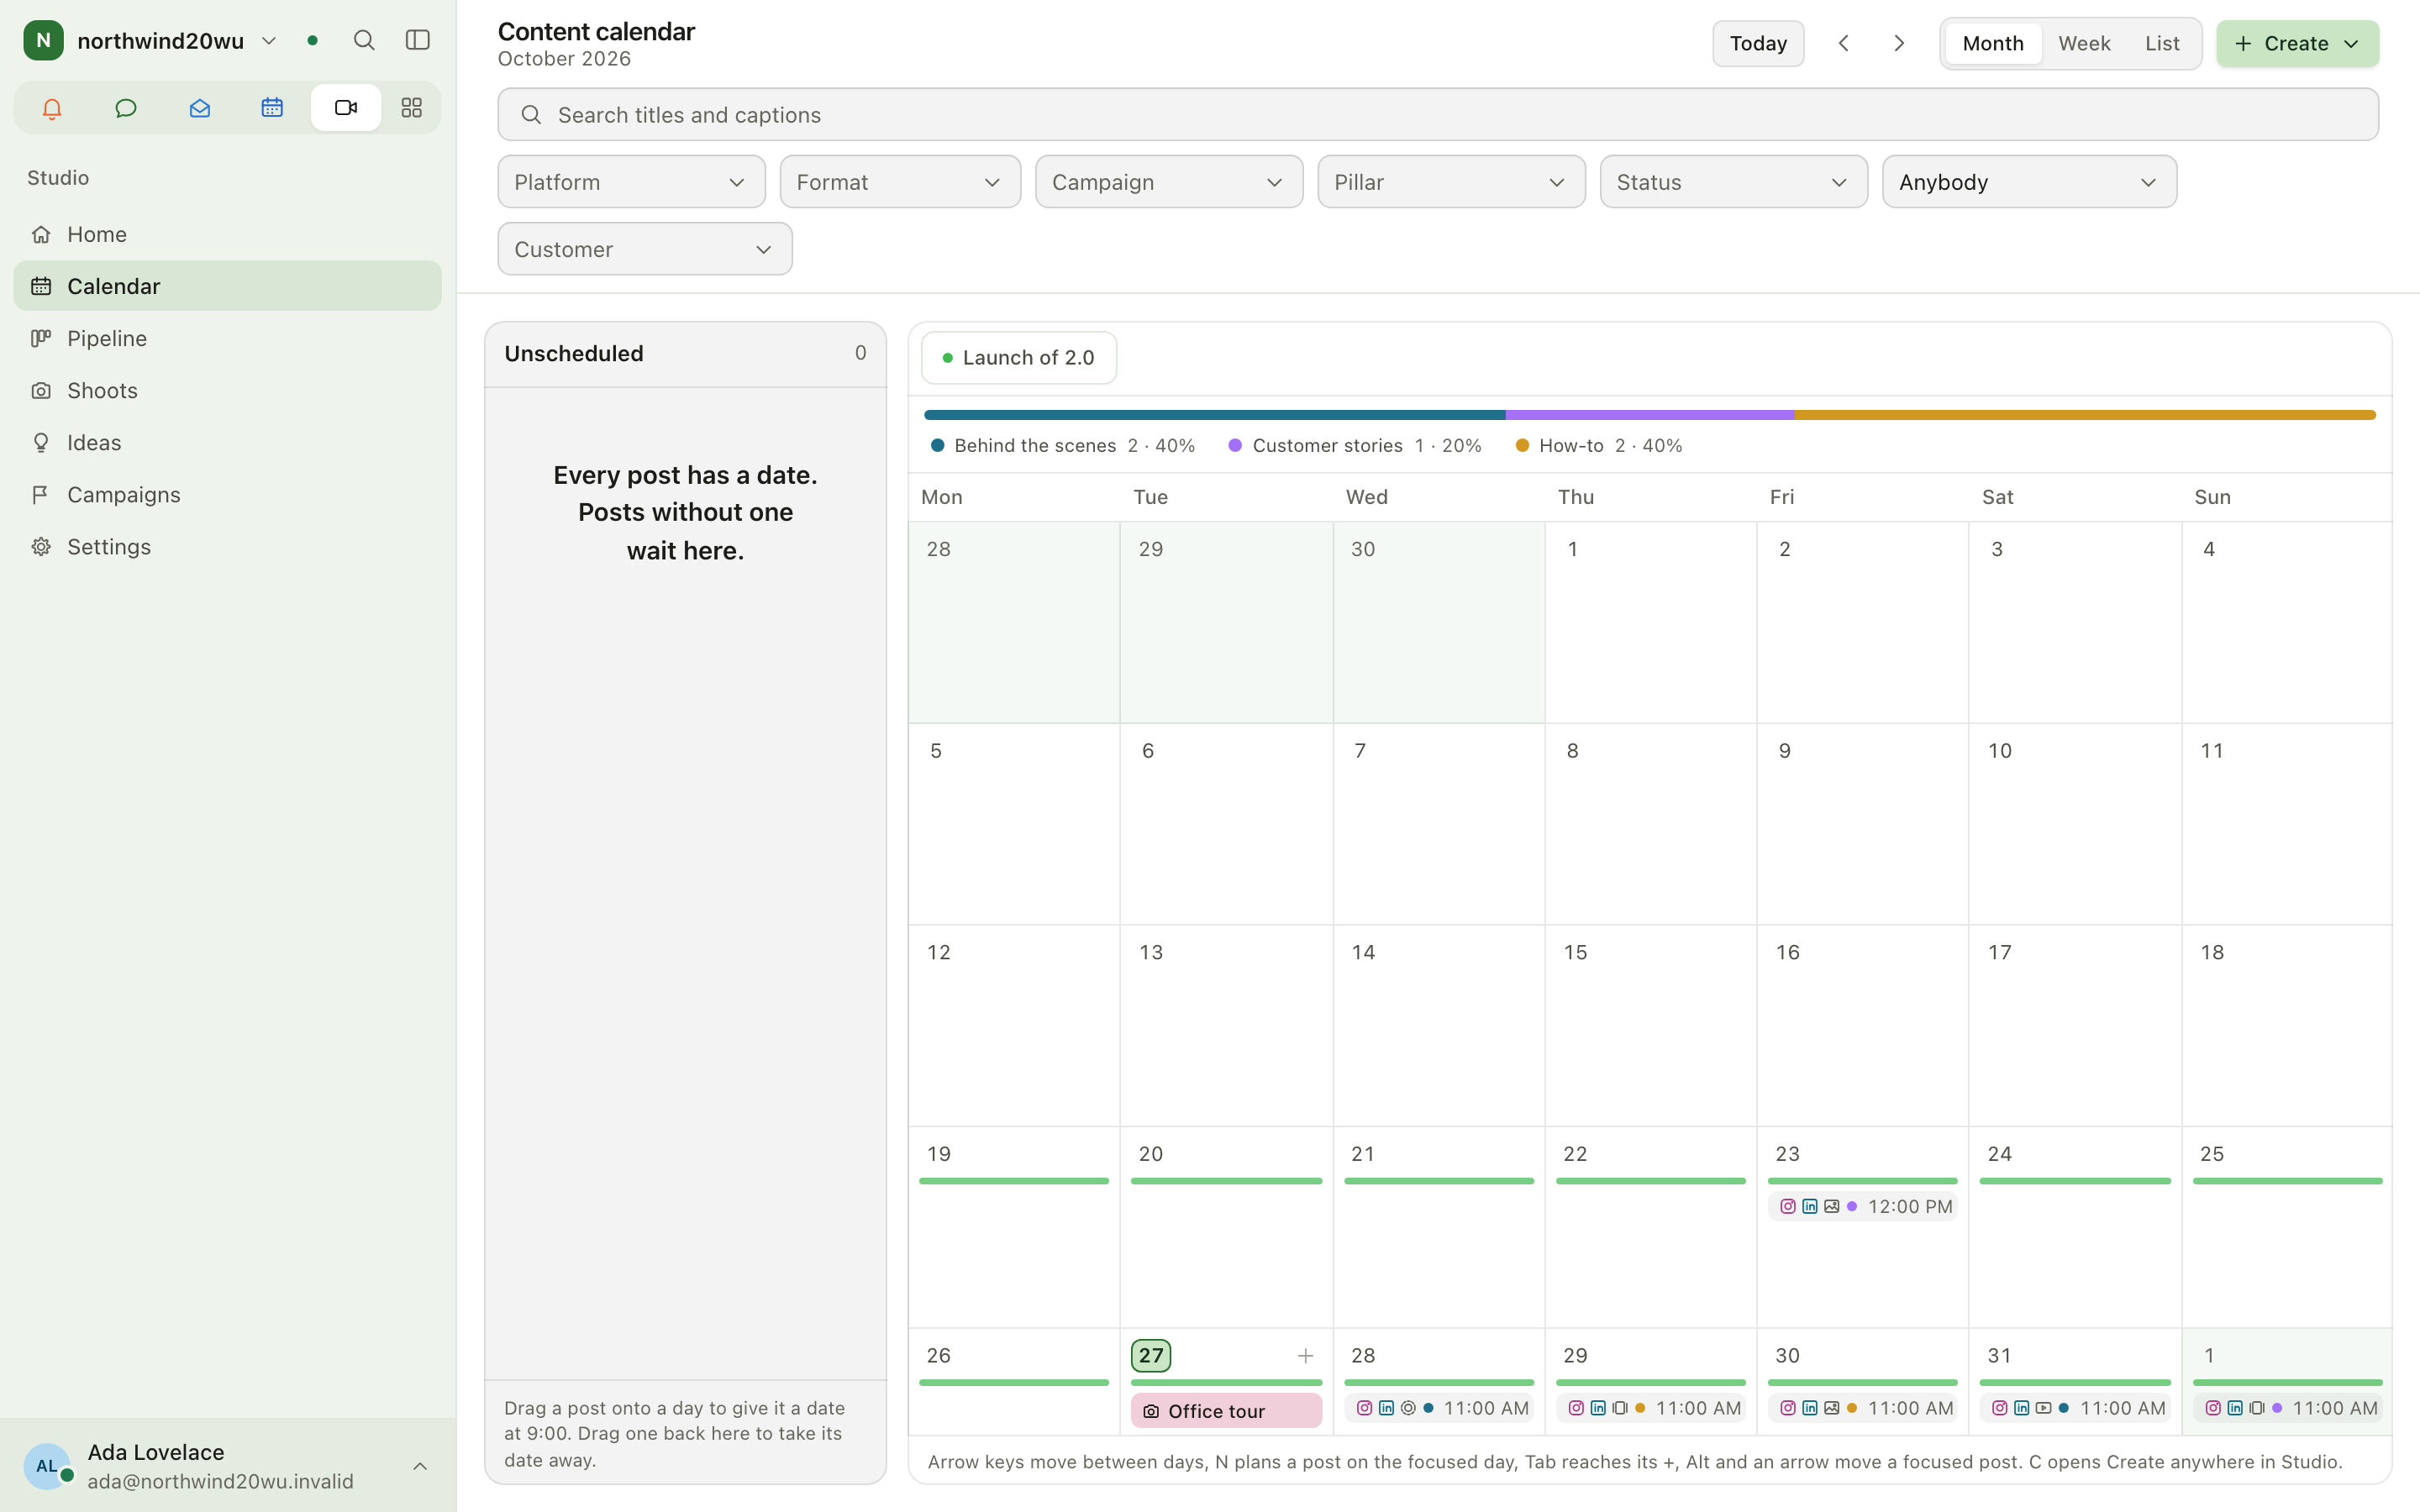
Task: Open Shoots in Studio sidebar
Action: 227,390
